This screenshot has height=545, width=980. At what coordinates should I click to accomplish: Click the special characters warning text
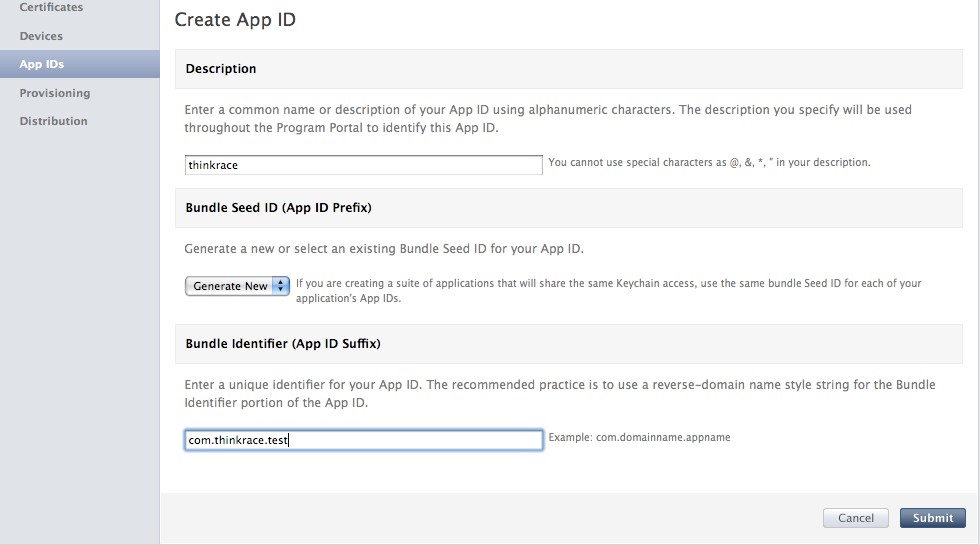coord(709,162)
